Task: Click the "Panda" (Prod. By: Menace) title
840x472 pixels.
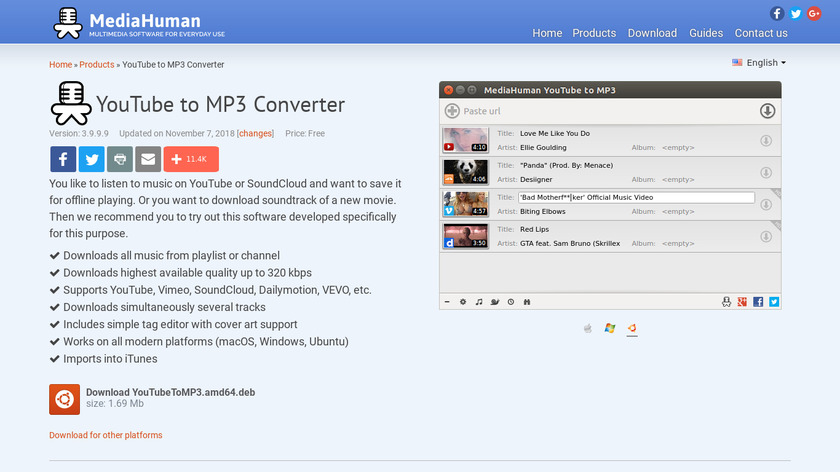Action: [x=566, y=166]
